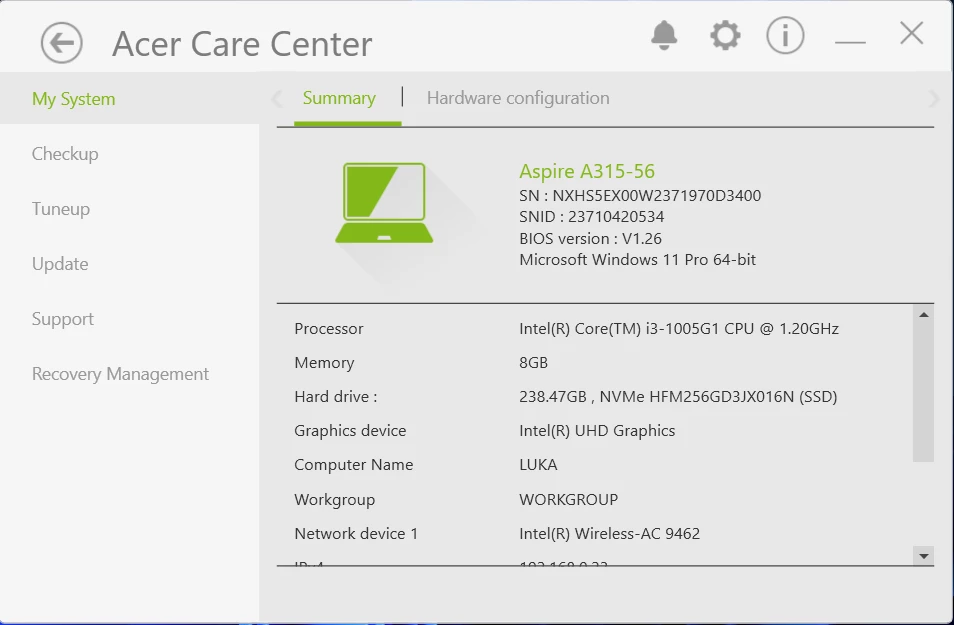Click the LUKA computer name value

tap(538, 465)
